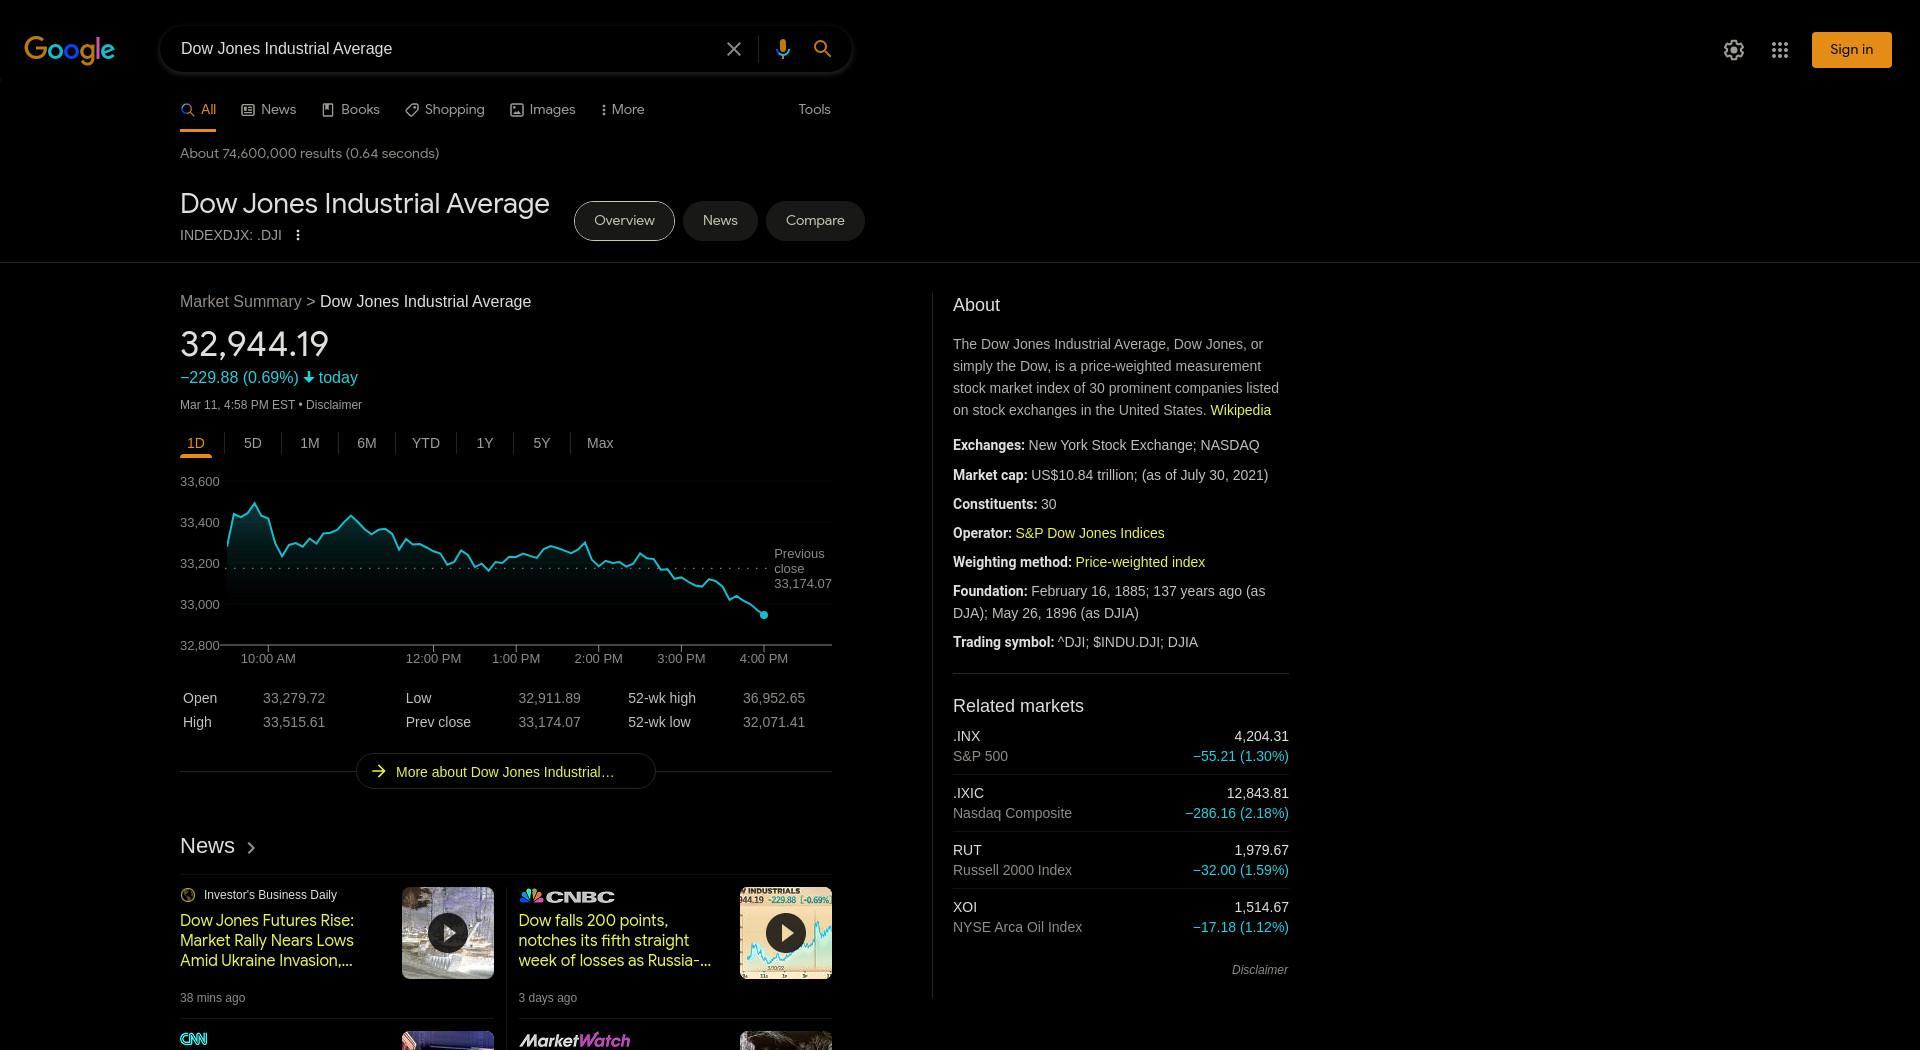Select the 1D chart range

tap(196, 443)
